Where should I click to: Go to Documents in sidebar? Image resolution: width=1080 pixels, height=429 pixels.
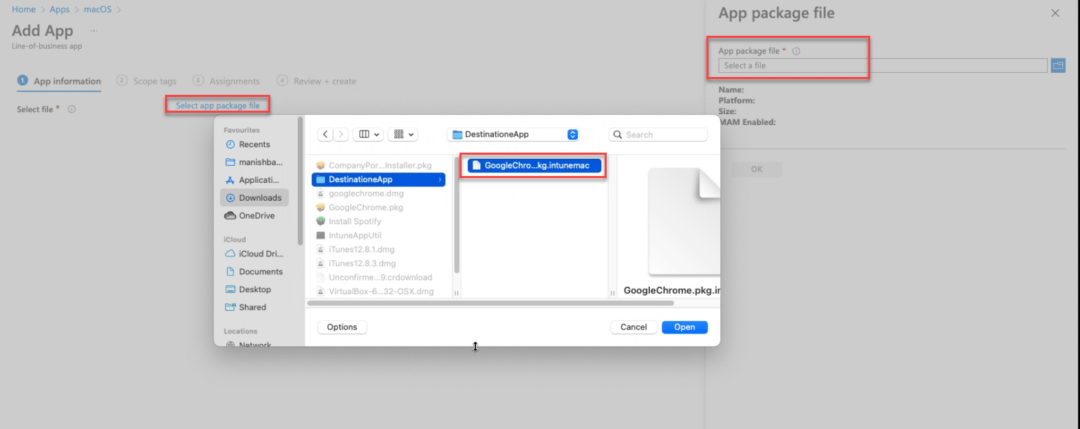click(x=254, y=271)
